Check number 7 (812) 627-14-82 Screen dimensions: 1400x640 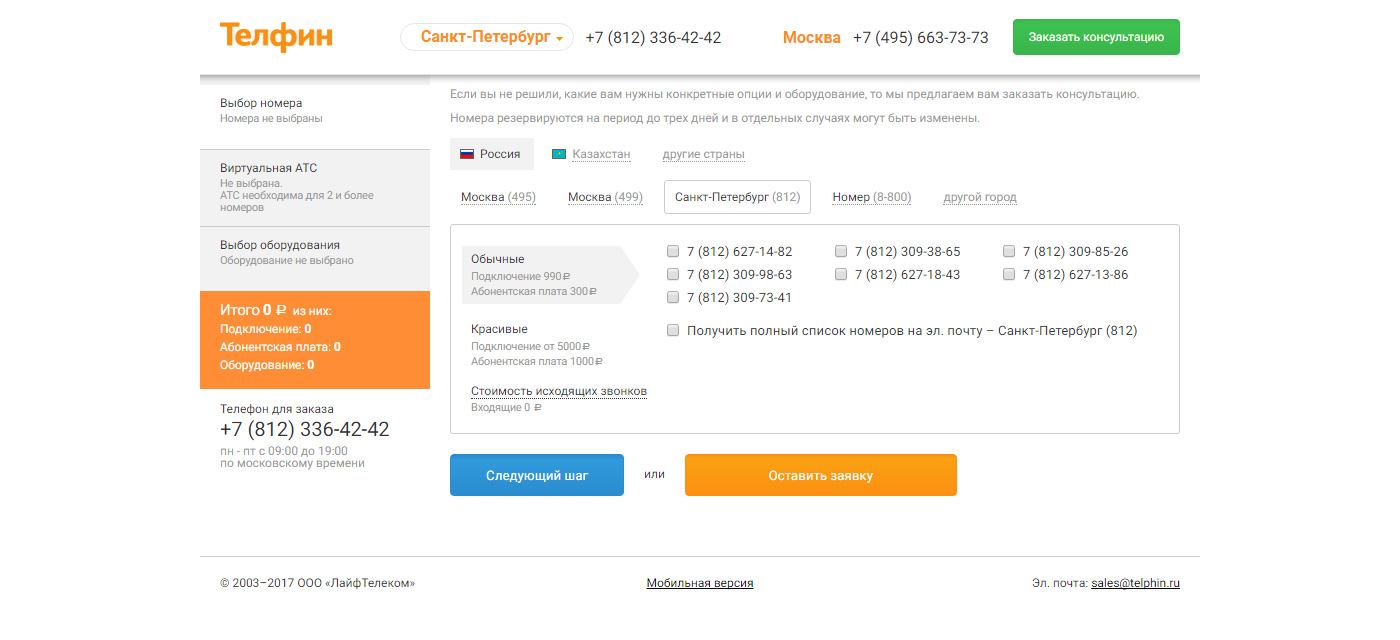pos(673,251)
